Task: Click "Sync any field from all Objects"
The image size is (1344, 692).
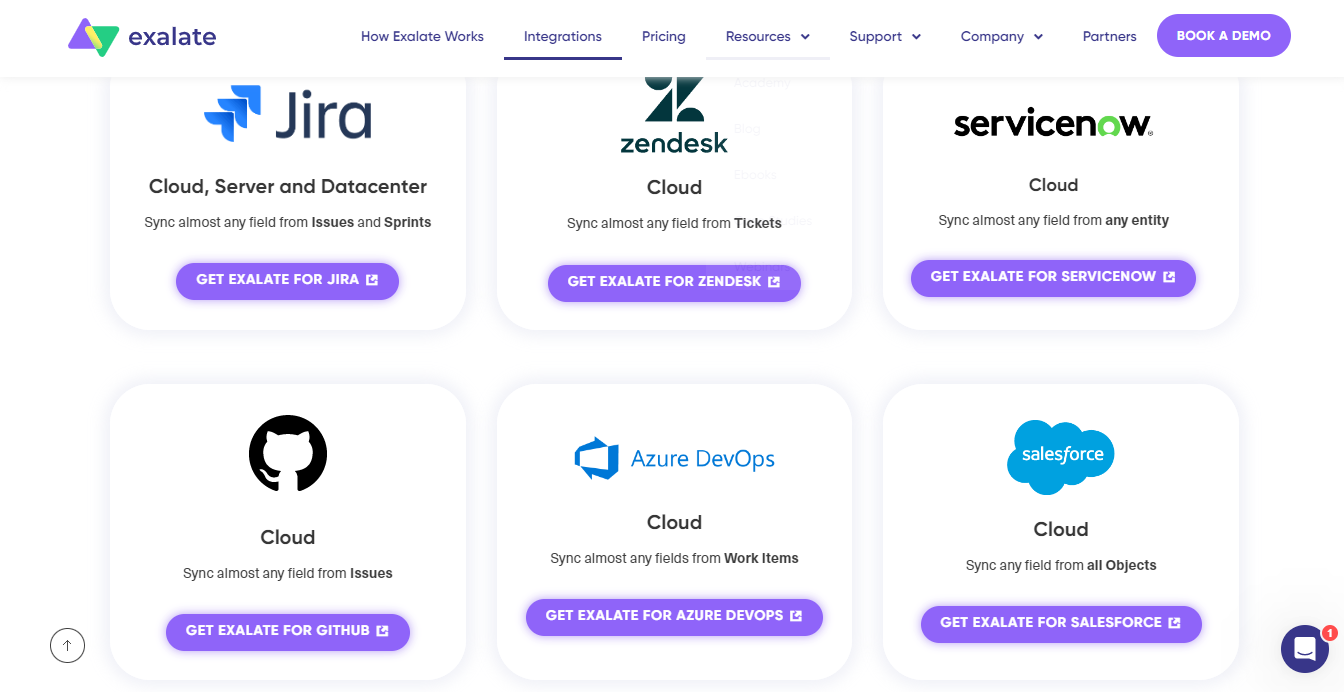Action: pos(1061,565)
